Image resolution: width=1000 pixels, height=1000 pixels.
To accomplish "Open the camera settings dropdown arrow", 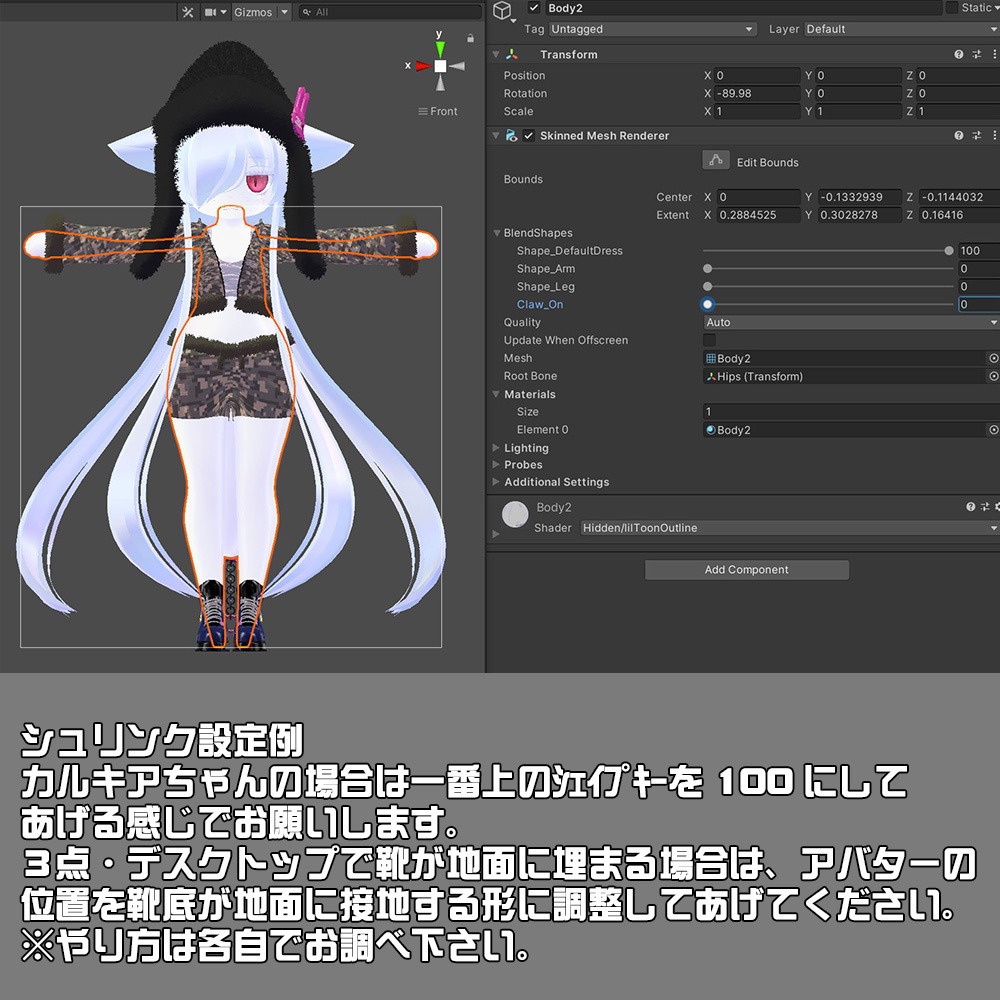I will click(224, 12).
